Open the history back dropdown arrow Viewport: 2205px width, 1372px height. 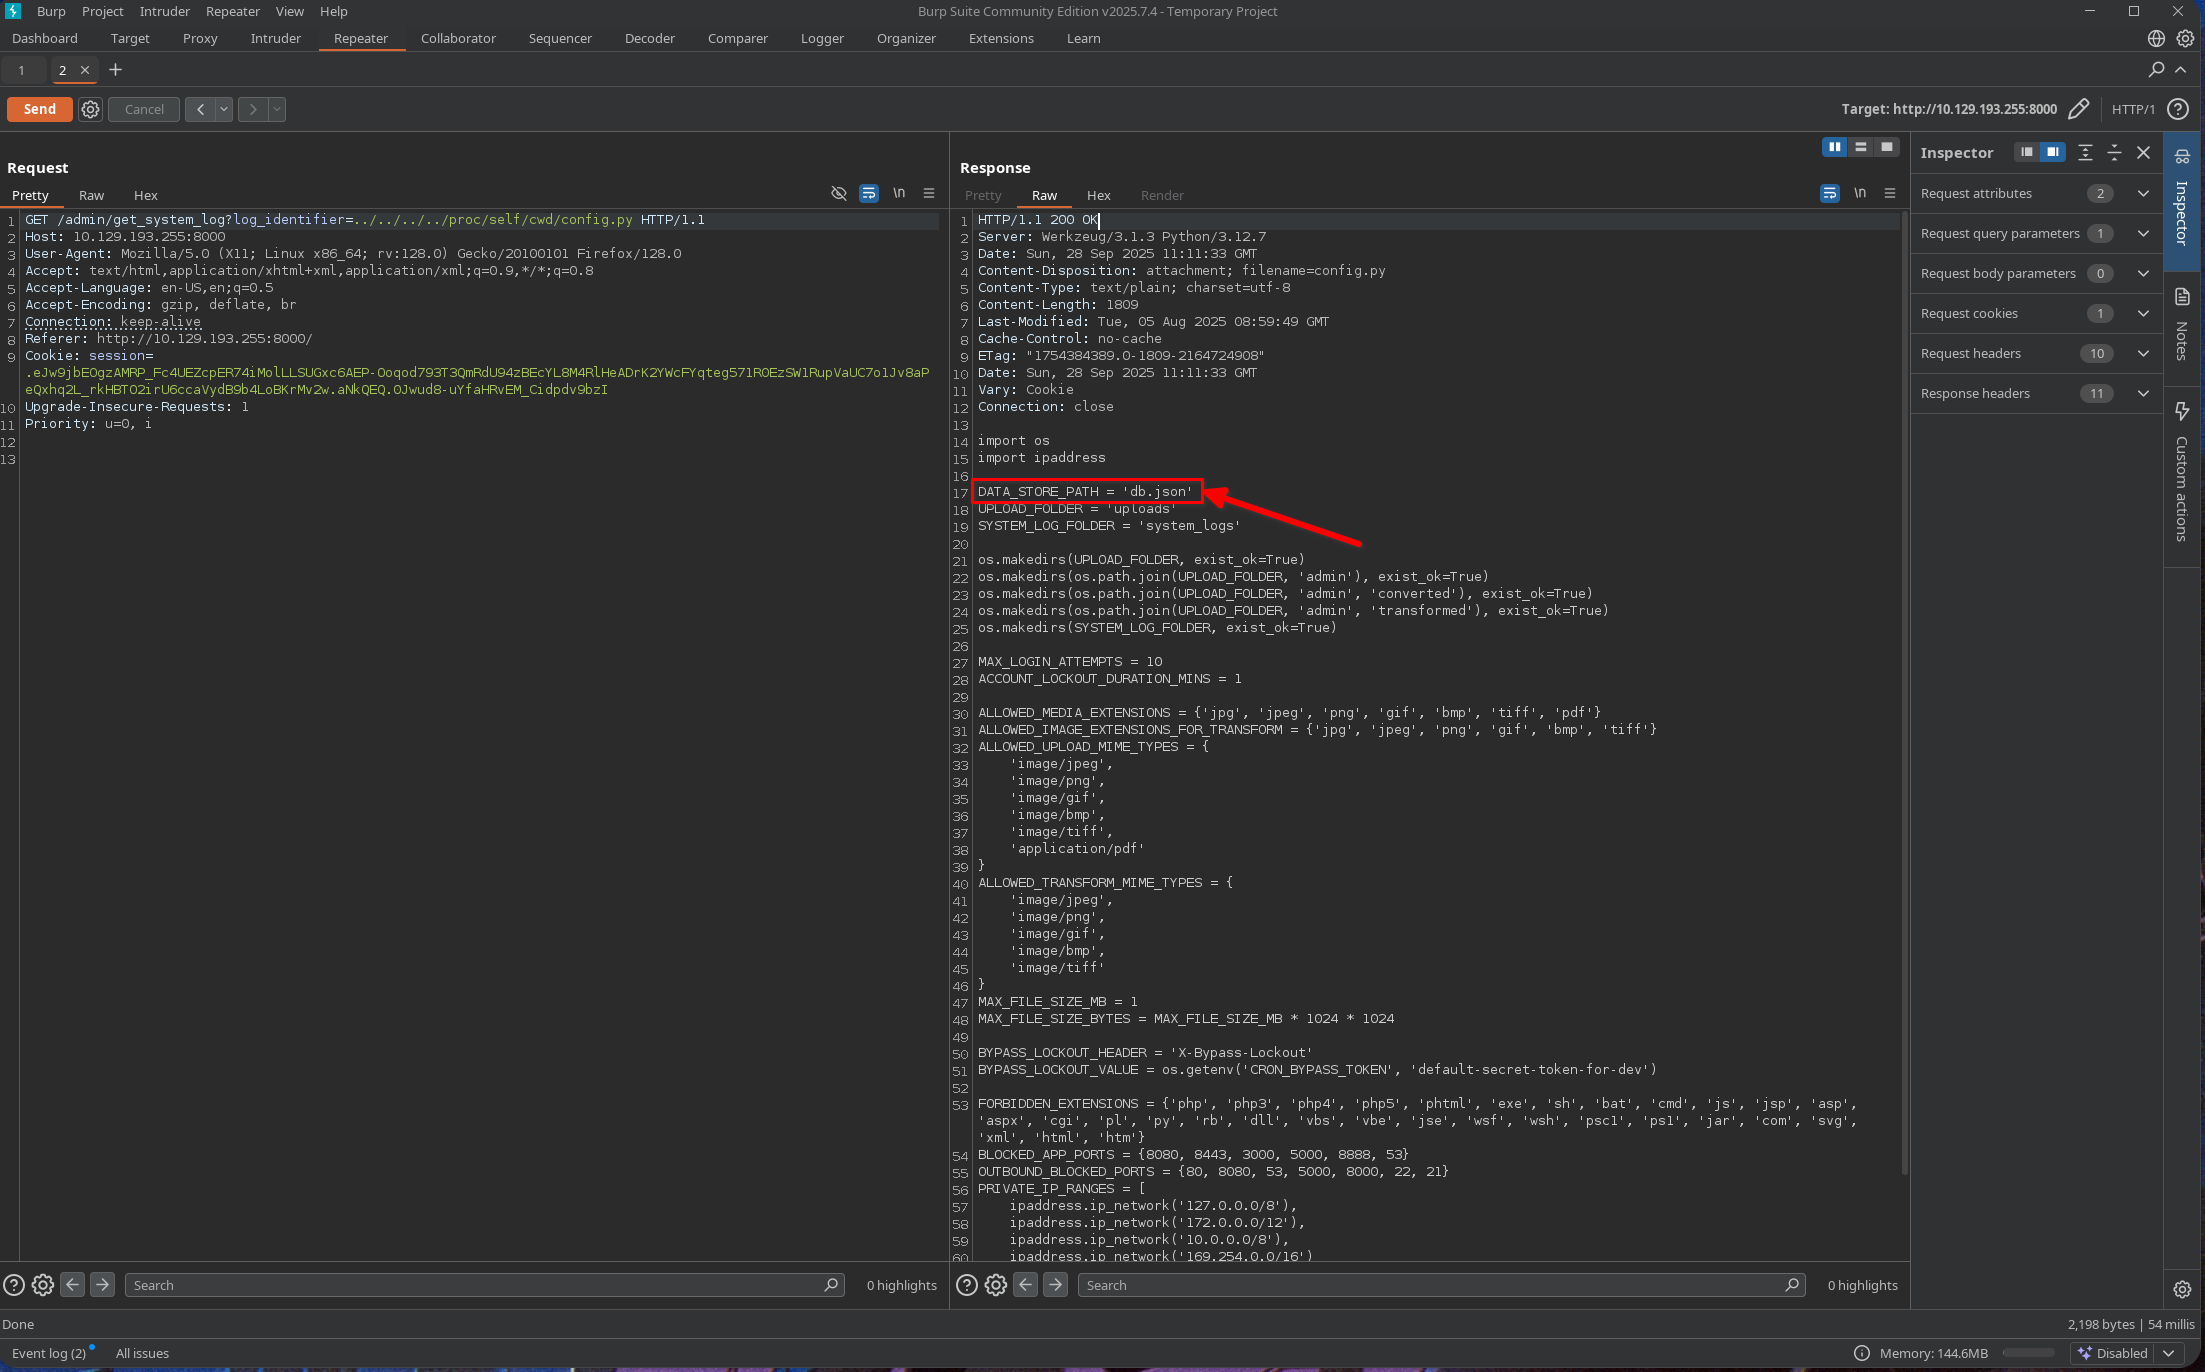click(224, 109)
